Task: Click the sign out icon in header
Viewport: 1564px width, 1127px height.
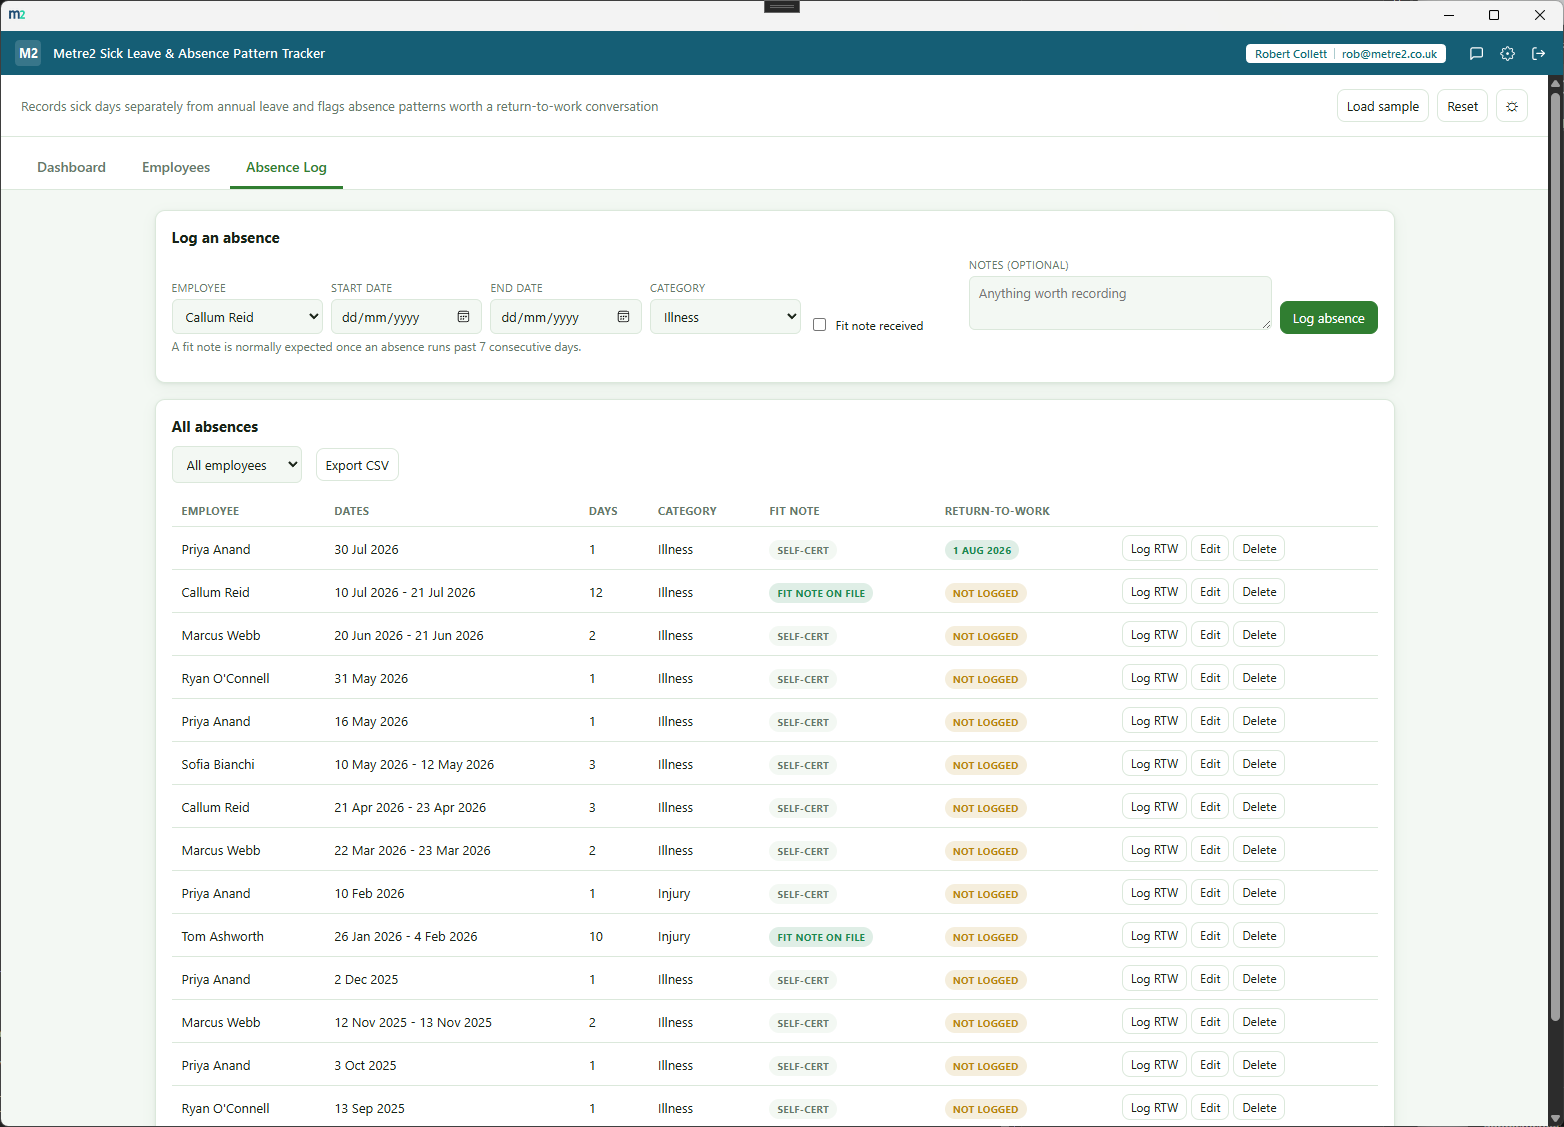Action: pos(1538,54)
